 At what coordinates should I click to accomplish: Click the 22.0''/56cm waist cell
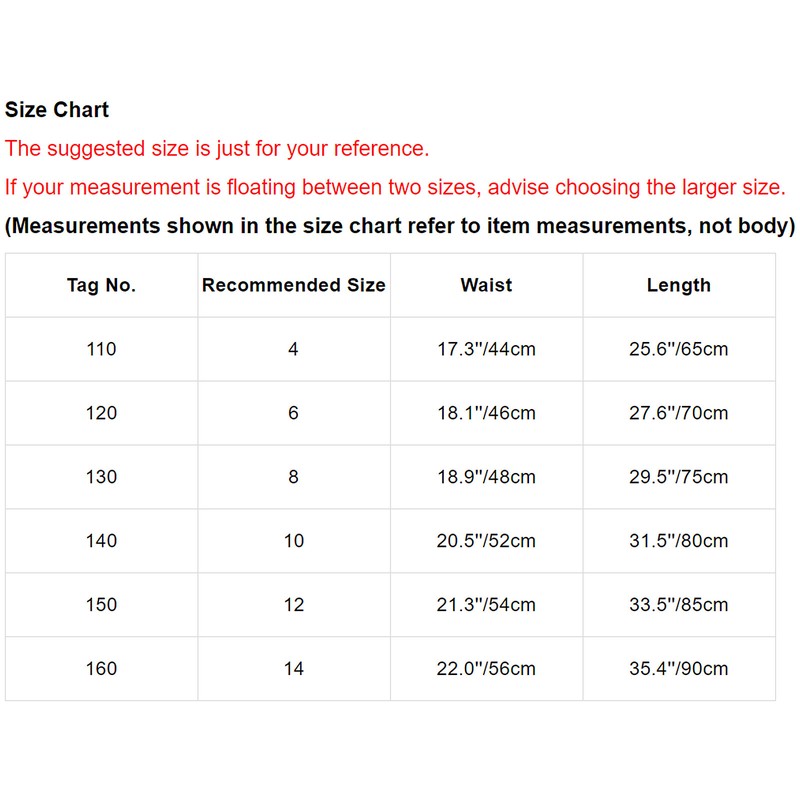486,669
